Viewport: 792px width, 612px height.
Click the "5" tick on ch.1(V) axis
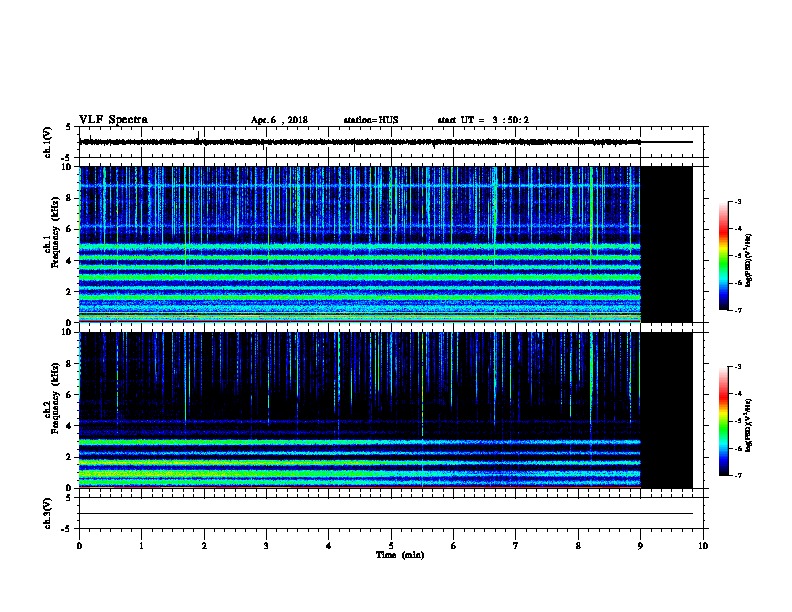pos(69,127)
